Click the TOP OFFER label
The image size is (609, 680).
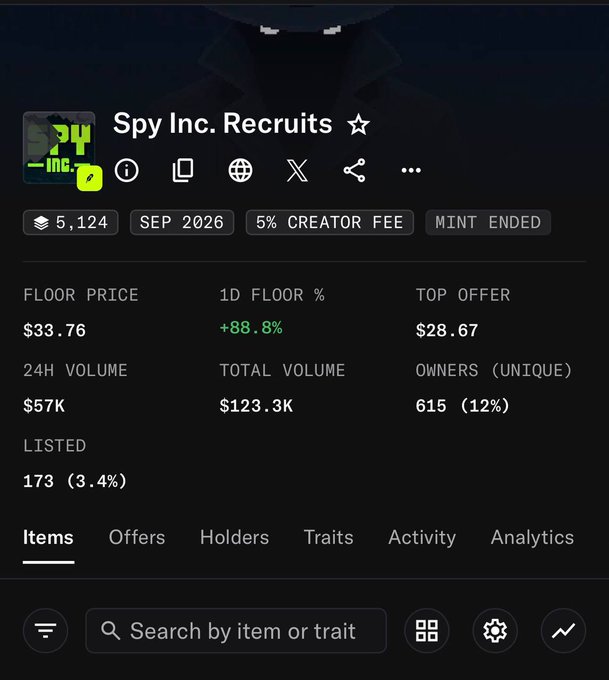pos(463,295)
